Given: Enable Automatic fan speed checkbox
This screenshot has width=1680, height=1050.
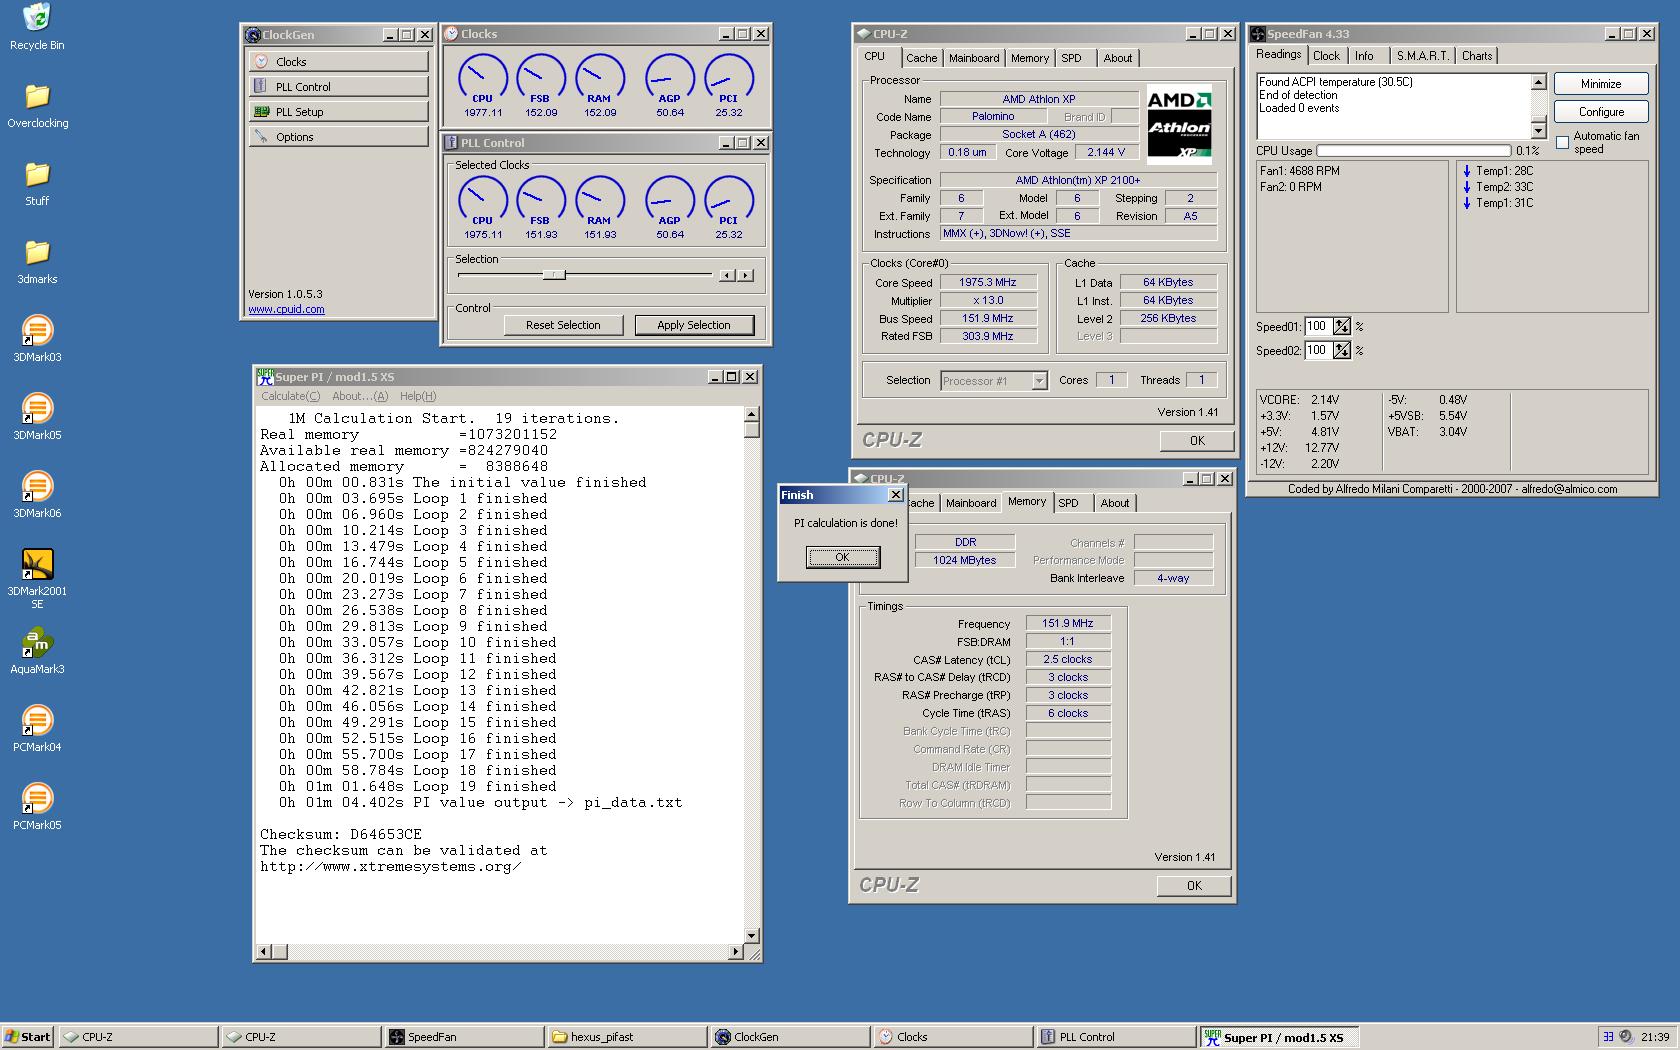Looking at the screenshot, I should point(1562,142).
